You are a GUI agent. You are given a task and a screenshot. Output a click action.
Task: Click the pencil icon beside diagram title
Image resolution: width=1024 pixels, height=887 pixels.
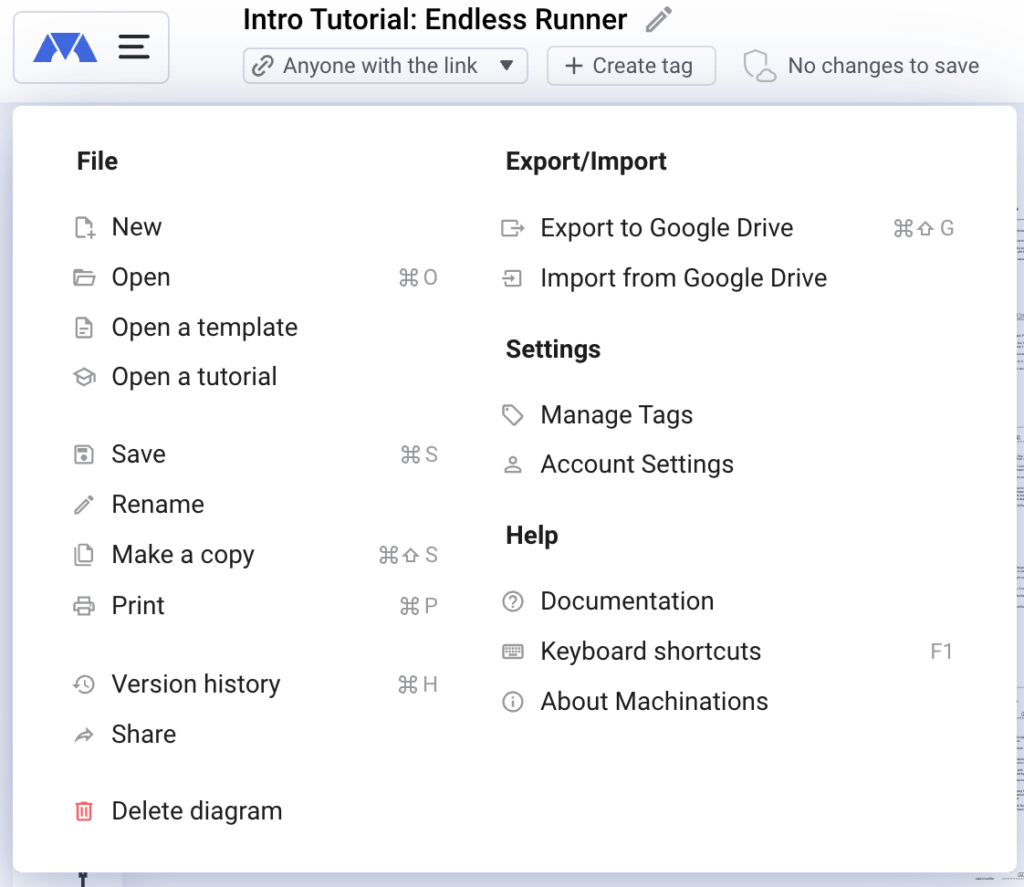pos(658,19)
